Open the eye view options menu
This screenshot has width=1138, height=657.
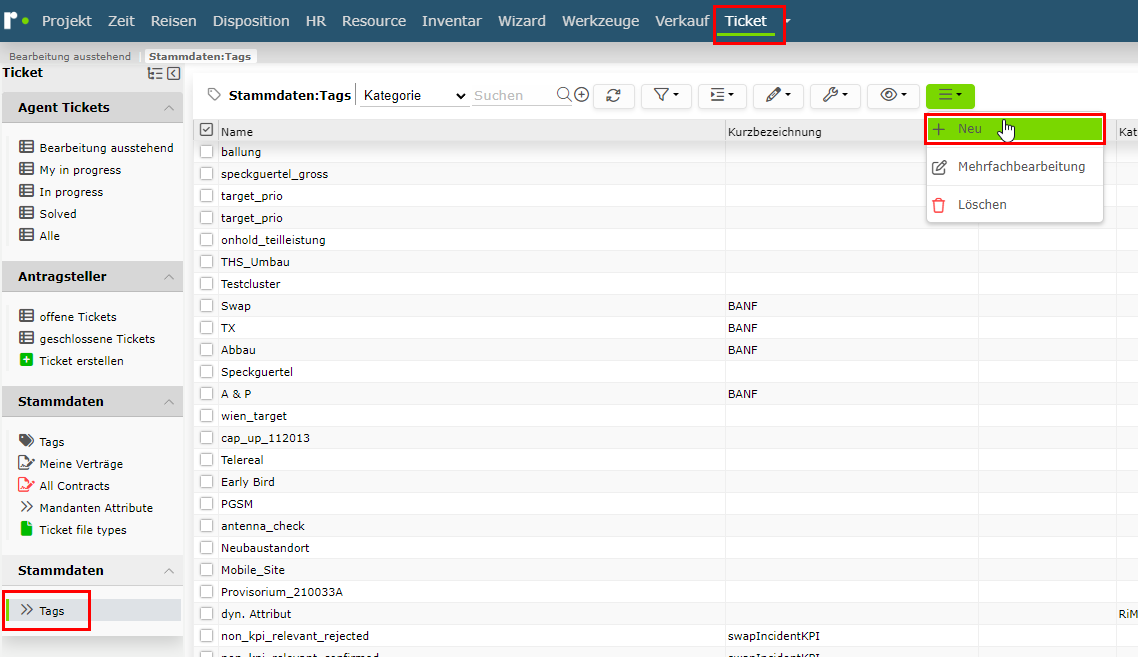tap(893, 96)
